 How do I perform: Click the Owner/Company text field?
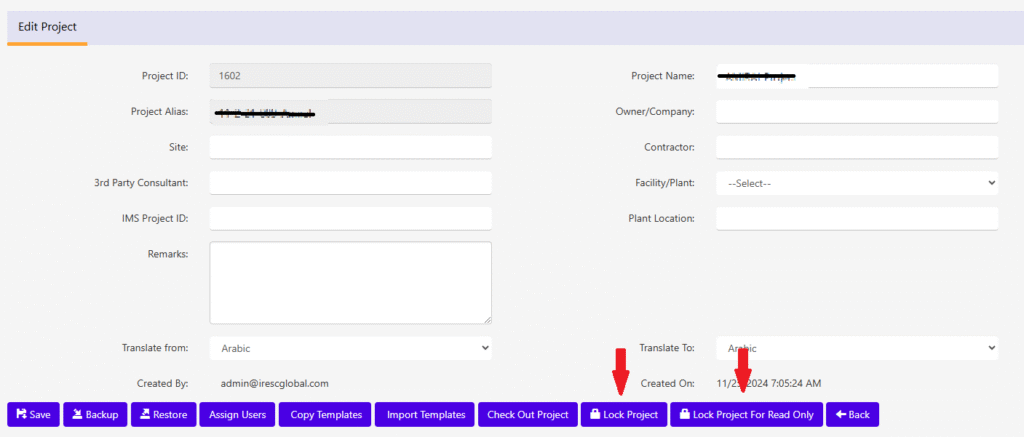856,111
